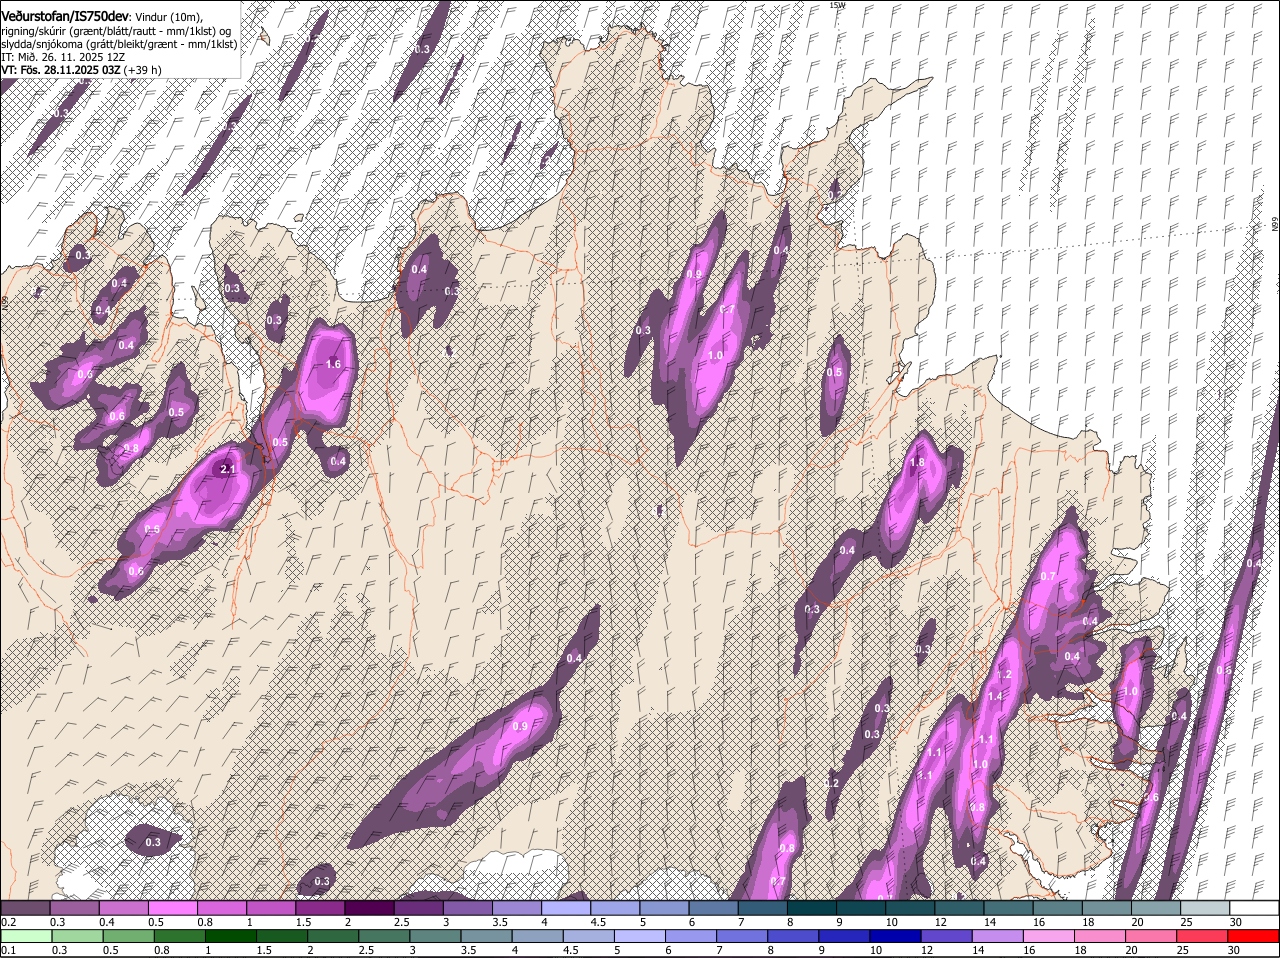Click the pale green 0.1 swatch in lower legend

click(27, 936)
